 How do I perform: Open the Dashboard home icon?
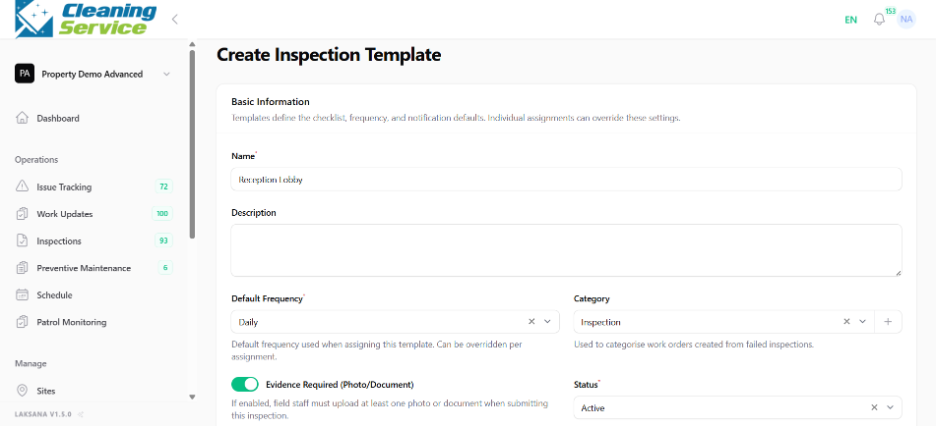tap(22, 118)
